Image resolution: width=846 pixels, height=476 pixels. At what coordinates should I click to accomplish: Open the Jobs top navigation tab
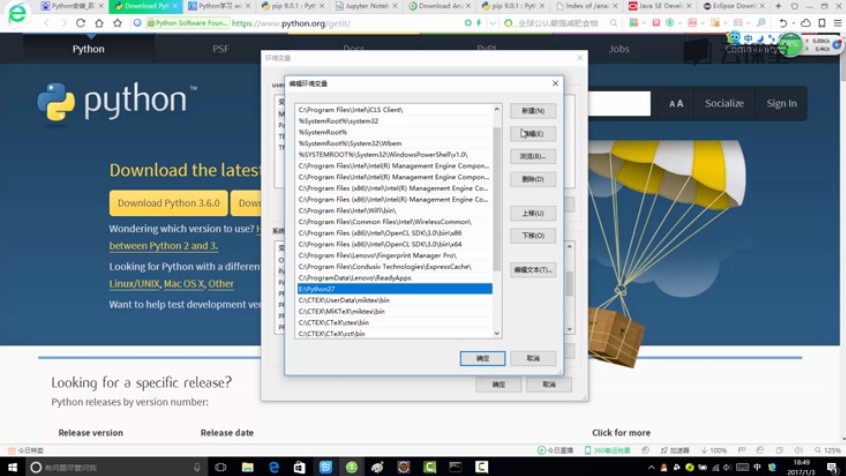(619, 49)
